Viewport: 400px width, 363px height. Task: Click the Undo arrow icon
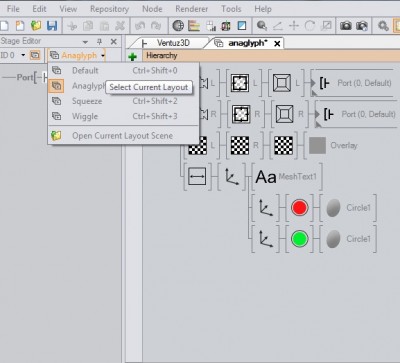click(x=140, y=26)
